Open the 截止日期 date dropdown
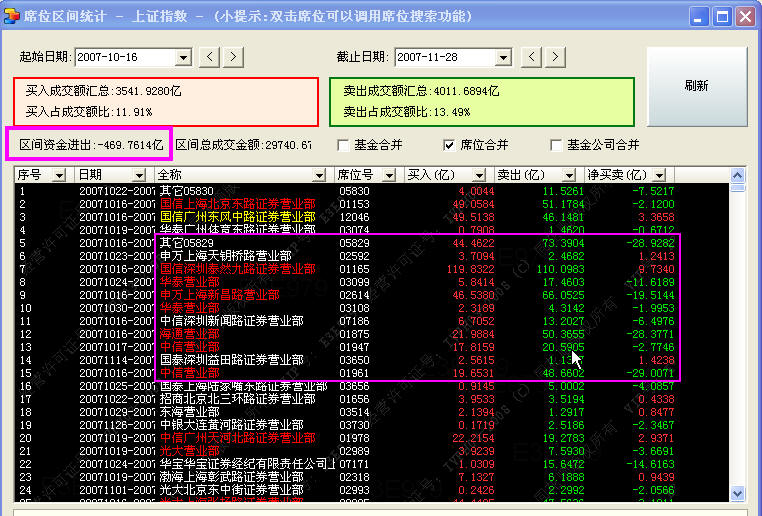 [x=506, y=57]
